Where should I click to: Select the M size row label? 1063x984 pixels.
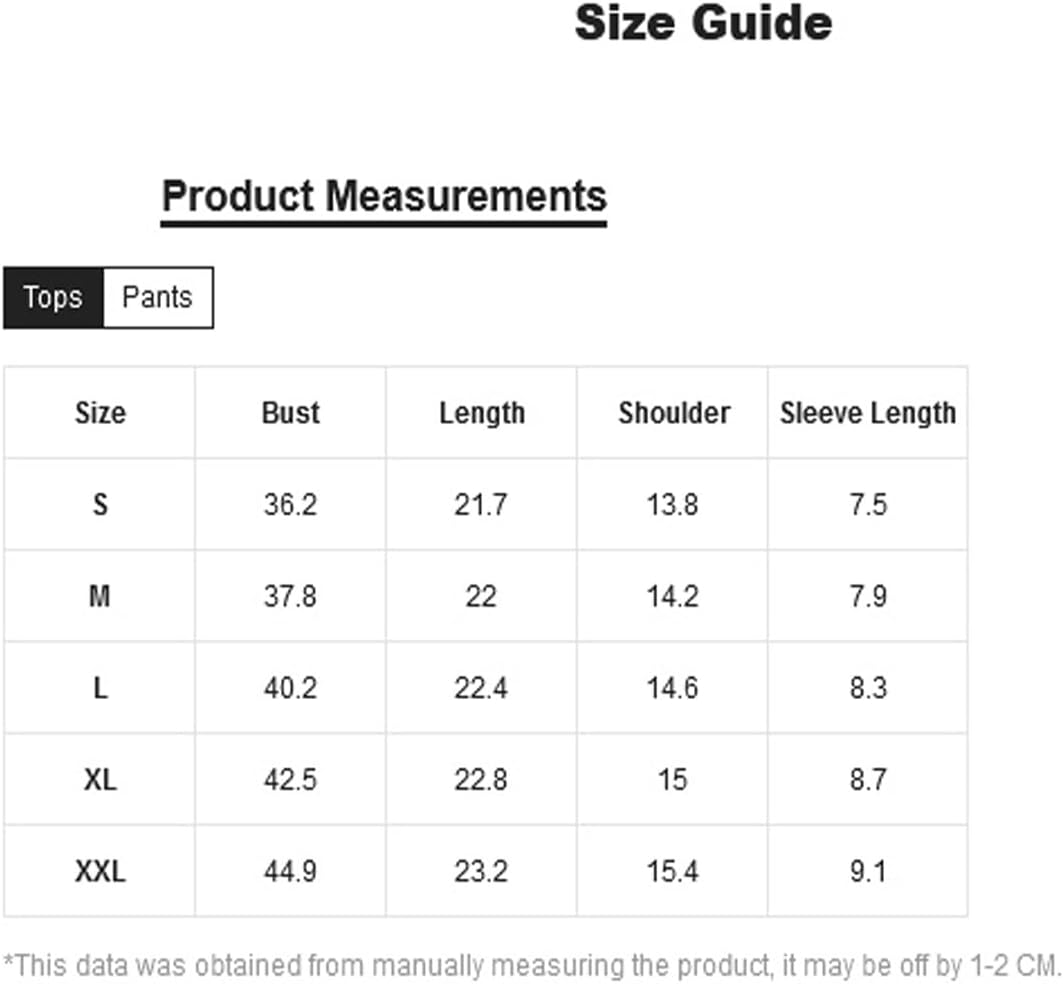coord(100,597)
